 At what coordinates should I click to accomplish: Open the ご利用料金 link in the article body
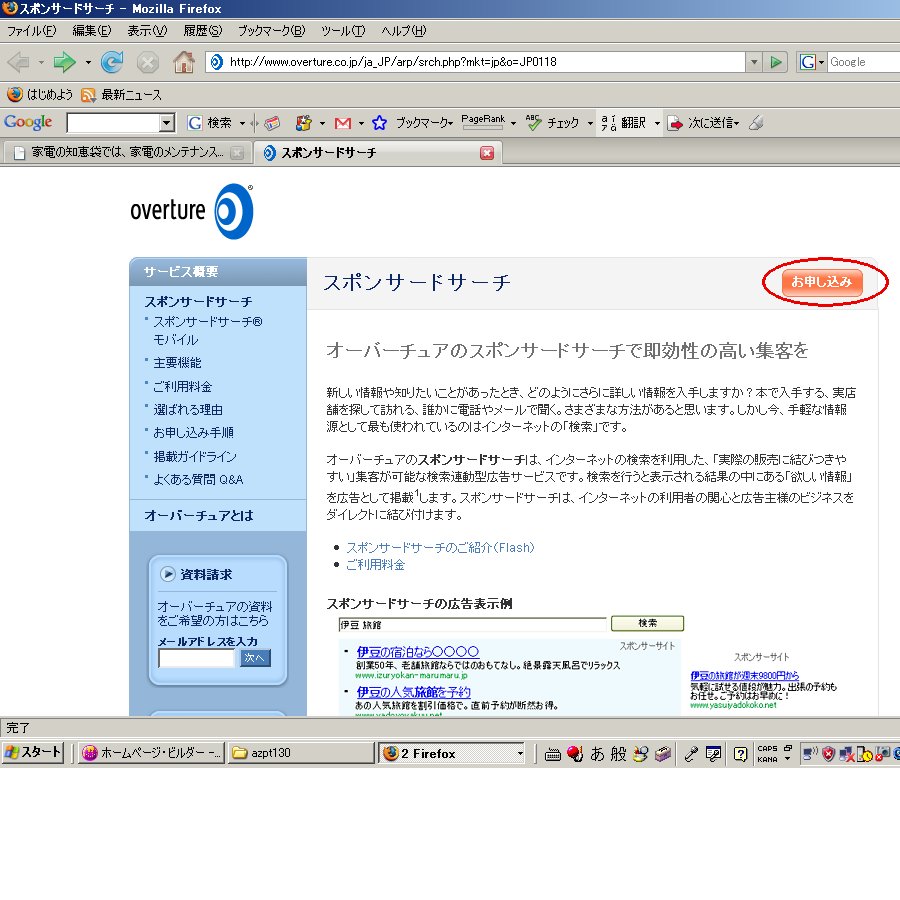point(375,565)
